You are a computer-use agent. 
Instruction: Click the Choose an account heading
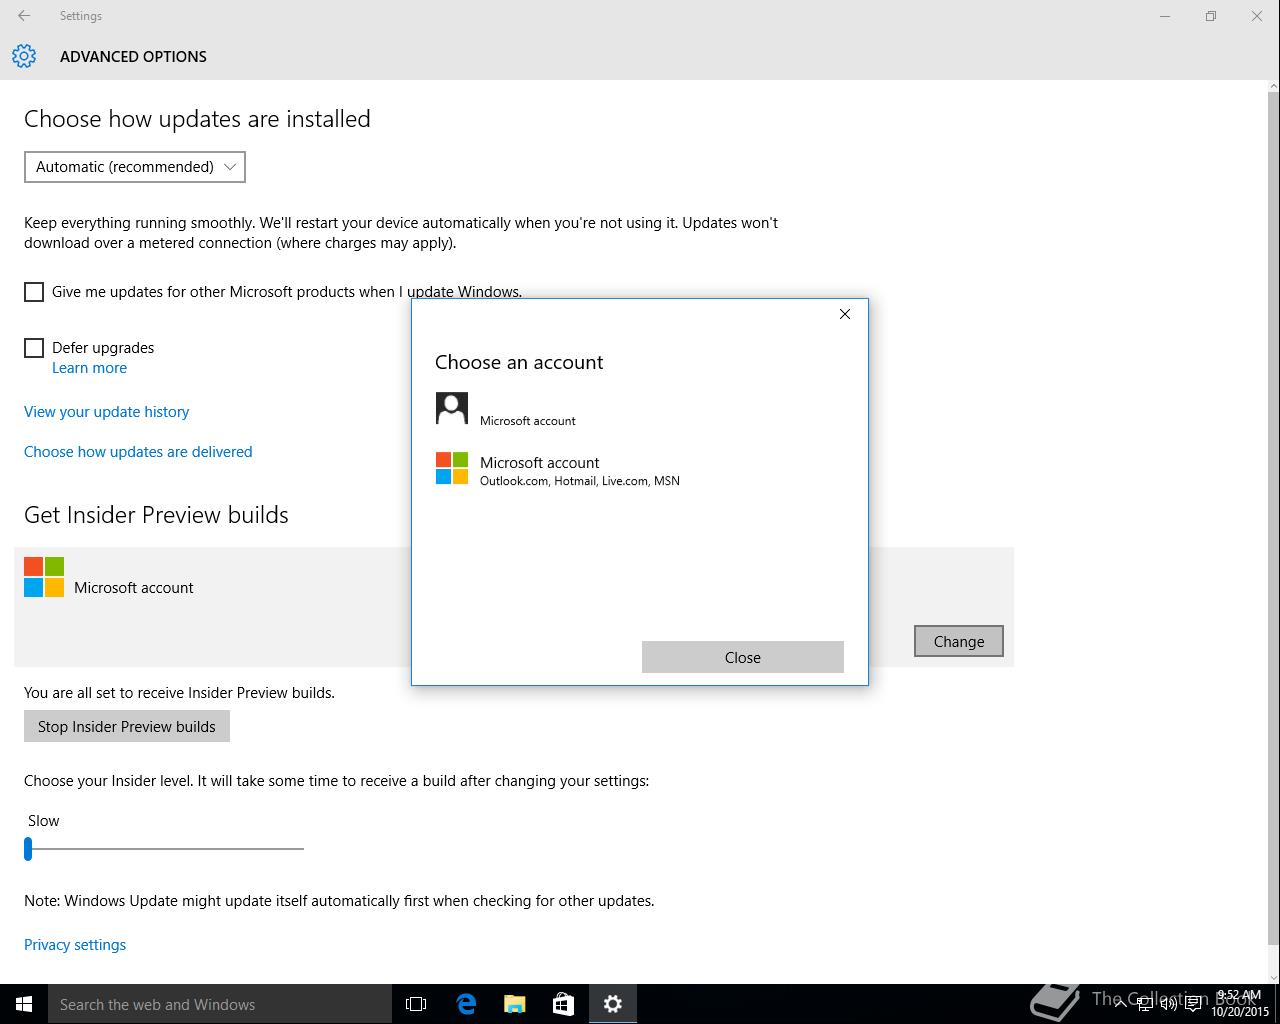pyautogui.click(x=519, y=362)
